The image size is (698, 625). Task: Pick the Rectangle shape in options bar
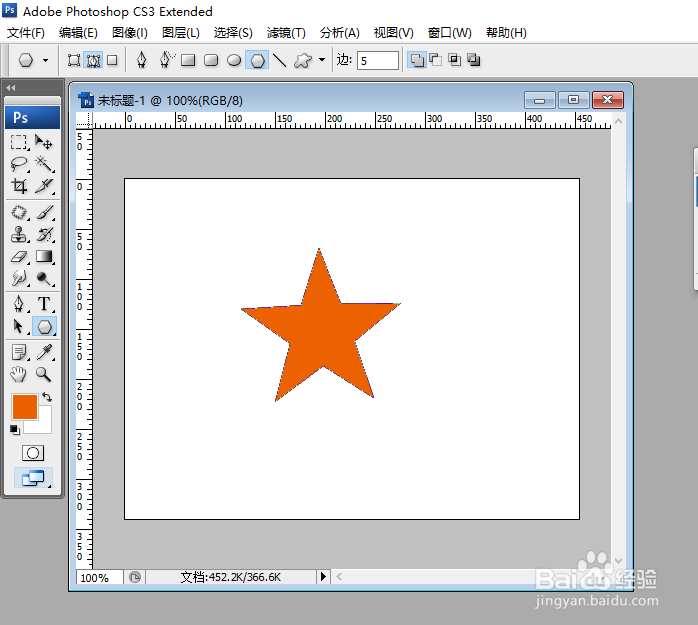[188, 60]
